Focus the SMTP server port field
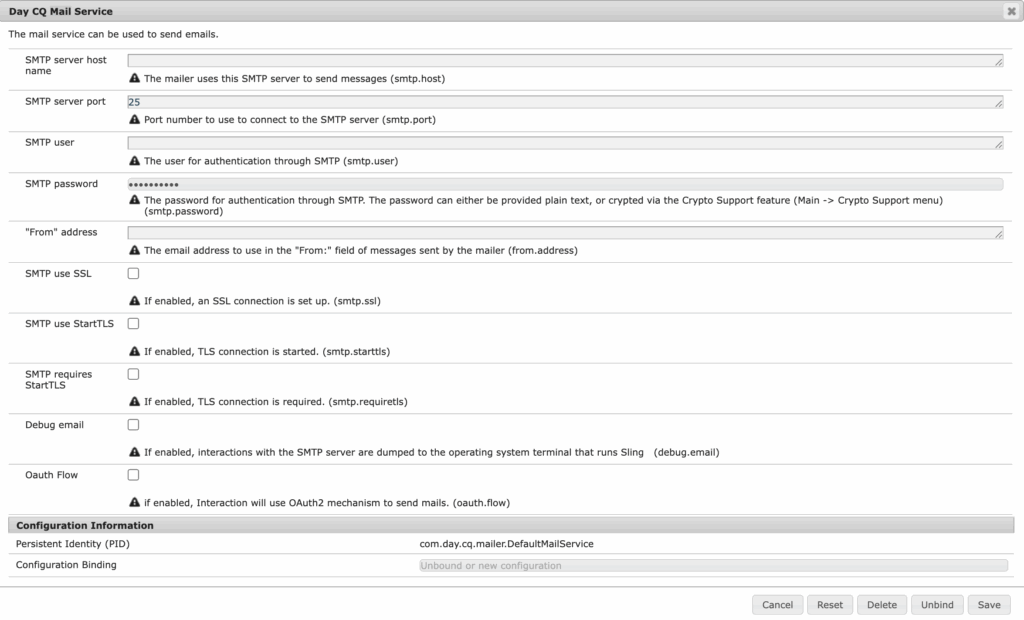 pyautogui.click(x=565, y=102)
